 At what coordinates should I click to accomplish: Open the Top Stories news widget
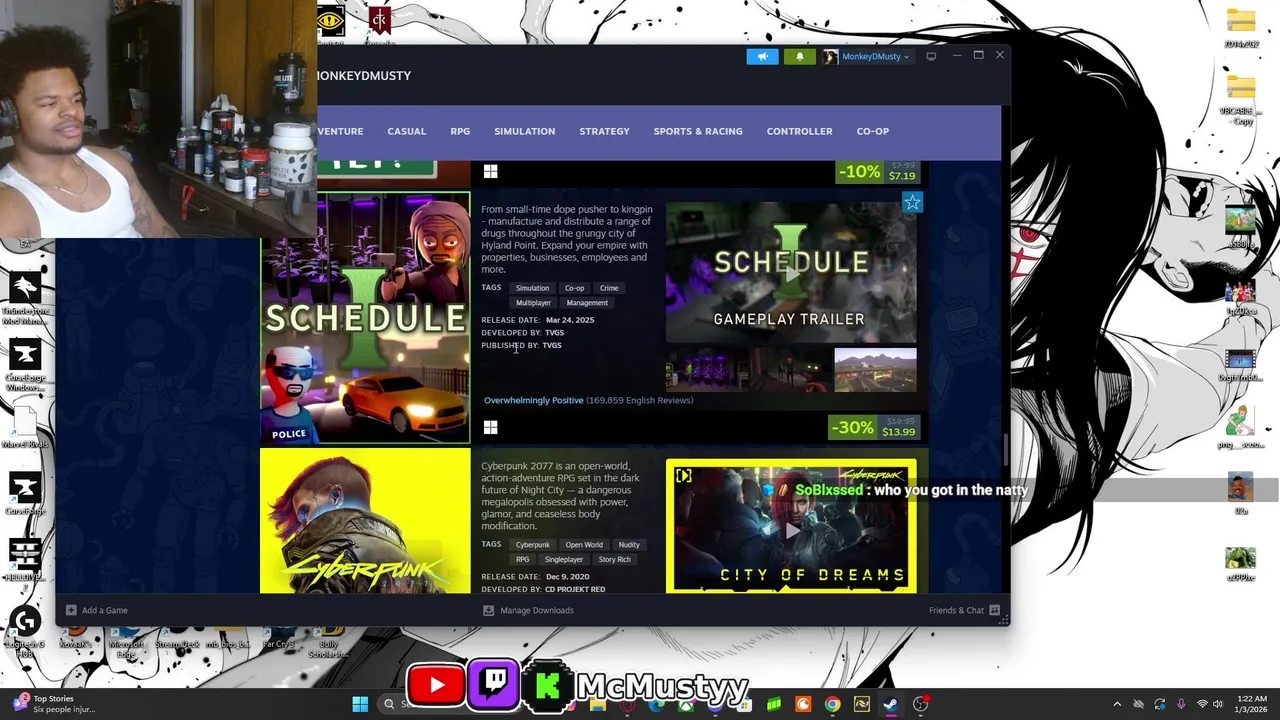[x=54, y=704]
